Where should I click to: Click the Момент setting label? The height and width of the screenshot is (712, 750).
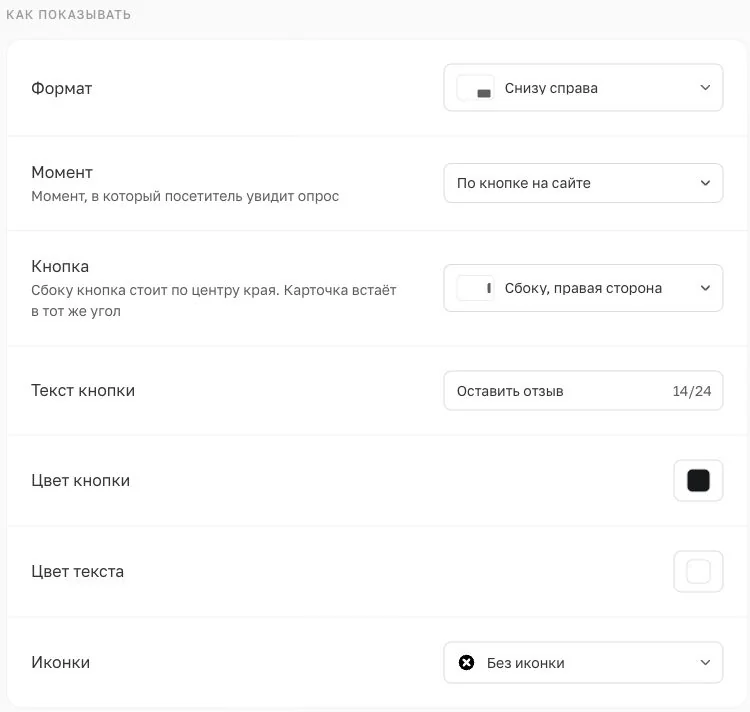click(62, 172)
